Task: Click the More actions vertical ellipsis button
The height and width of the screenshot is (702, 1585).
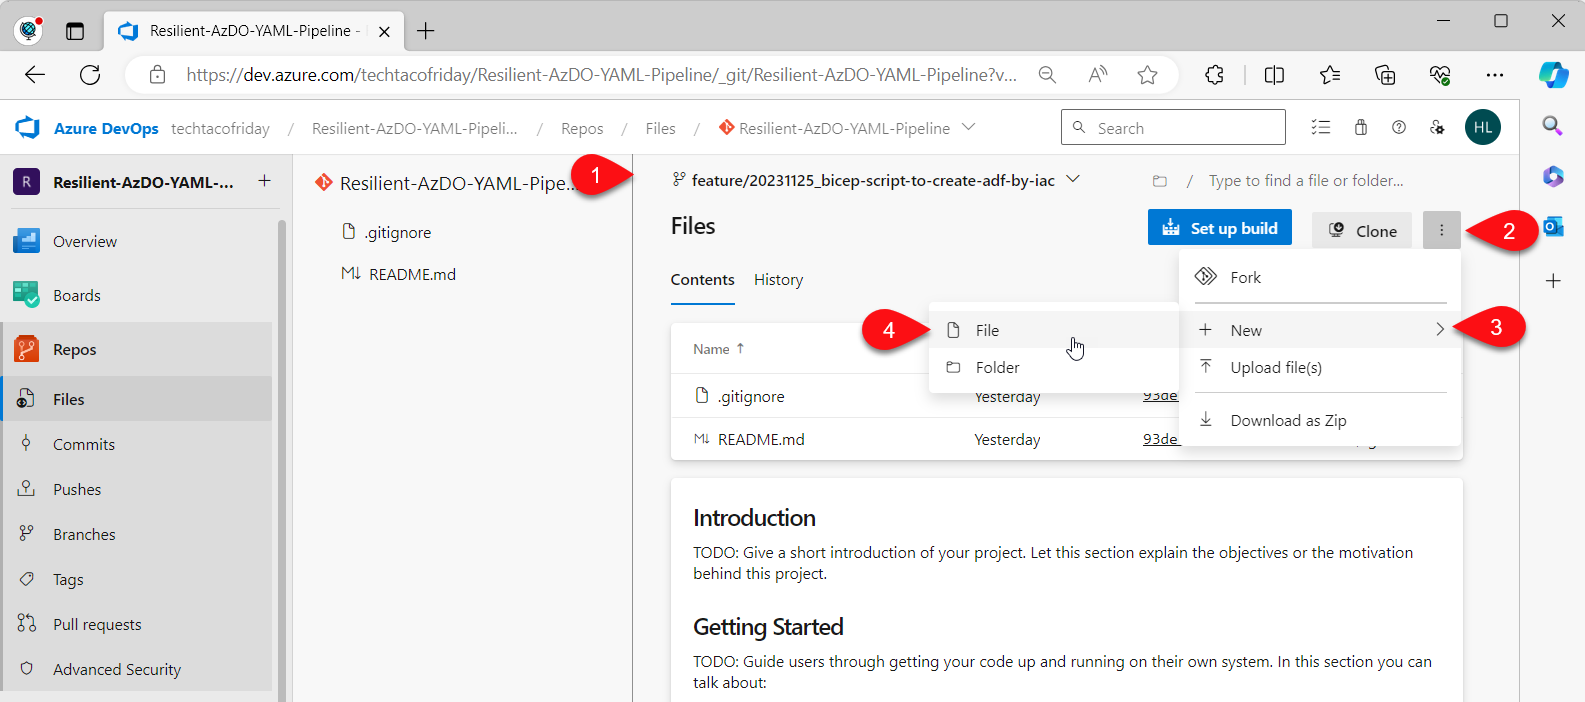Action: click(1441, 230)
